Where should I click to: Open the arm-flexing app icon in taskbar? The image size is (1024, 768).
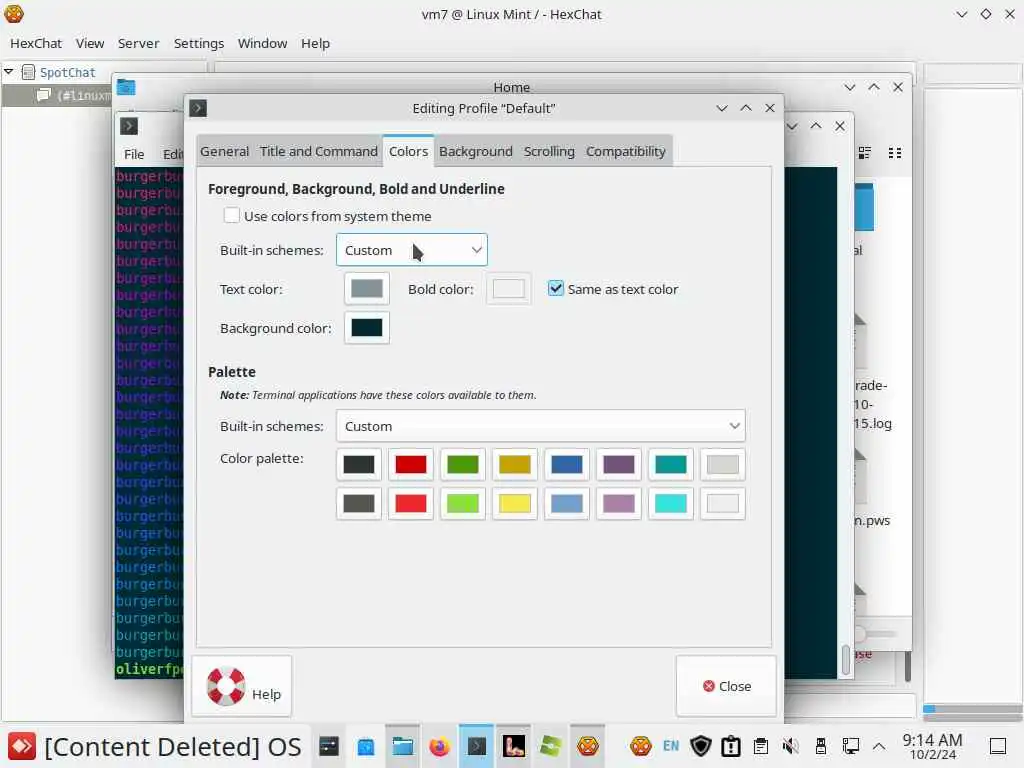click(x=514, y=746)
